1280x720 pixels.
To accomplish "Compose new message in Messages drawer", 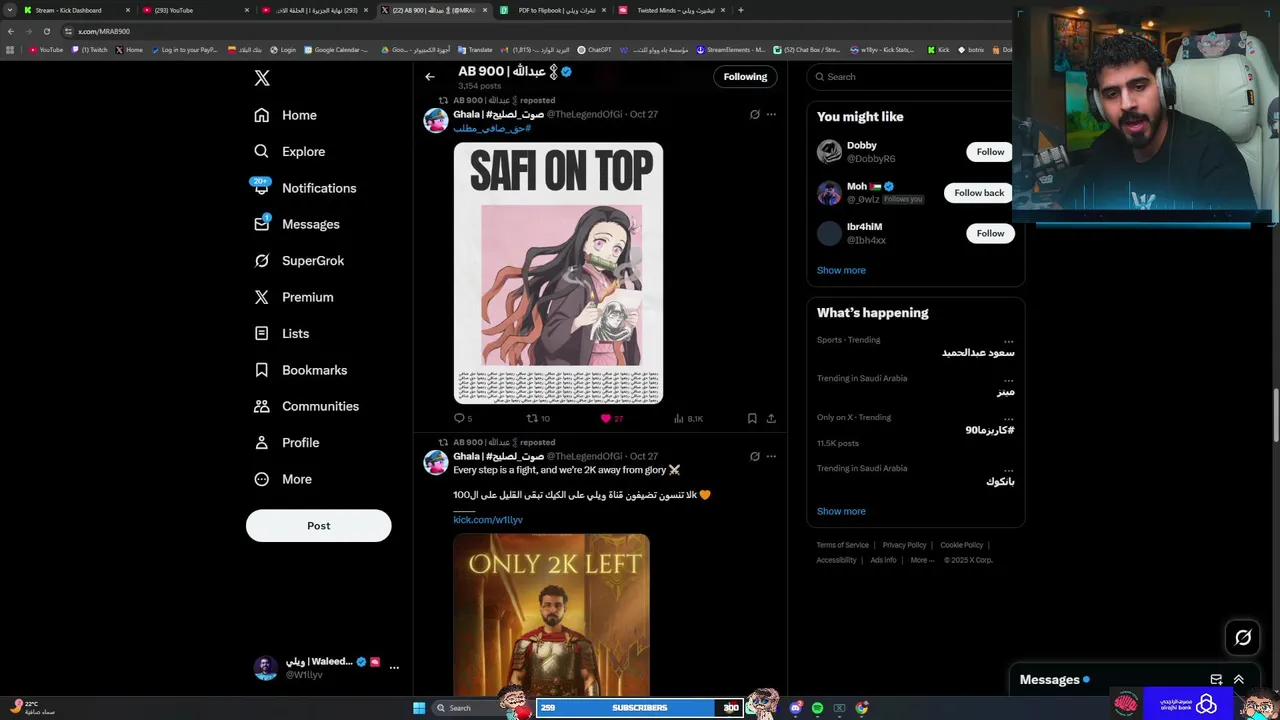I will tap(1216, 680).
